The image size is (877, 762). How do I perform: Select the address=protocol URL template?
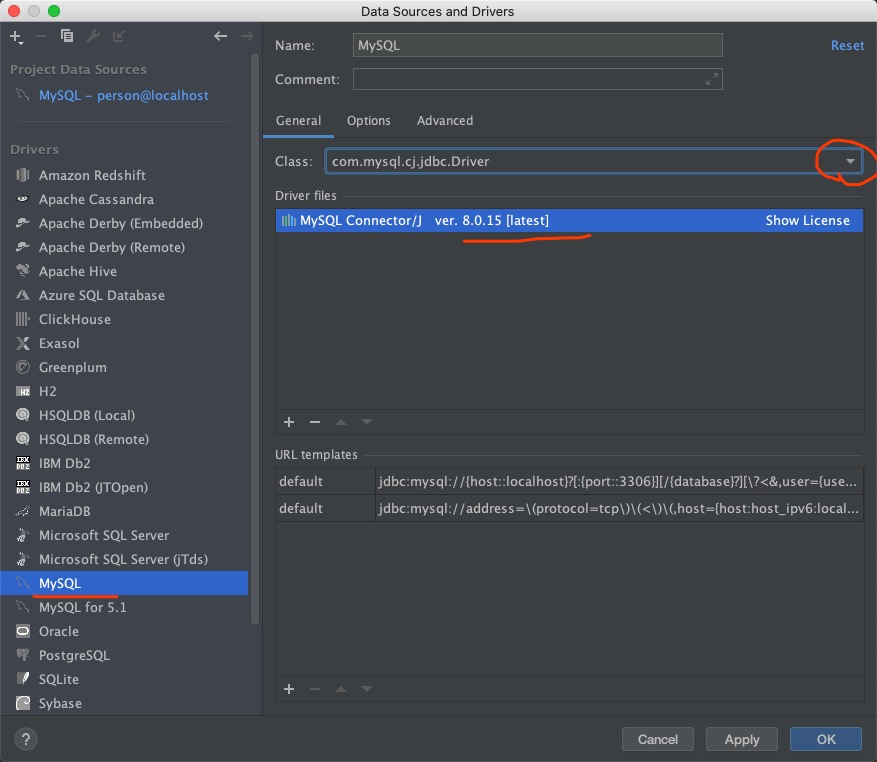(x=569, y=509)
